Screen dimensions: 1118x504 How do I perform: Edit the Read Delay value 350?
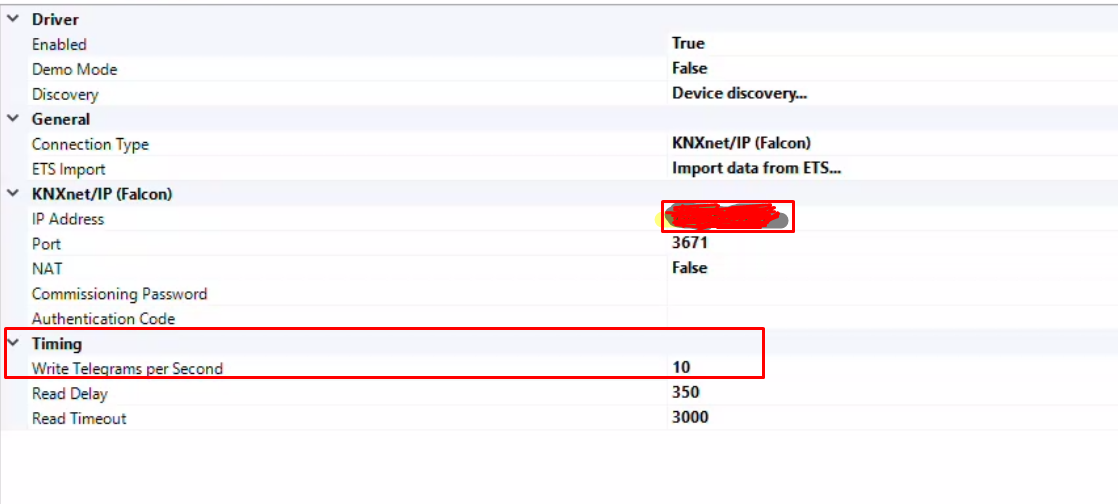[685, 393]
